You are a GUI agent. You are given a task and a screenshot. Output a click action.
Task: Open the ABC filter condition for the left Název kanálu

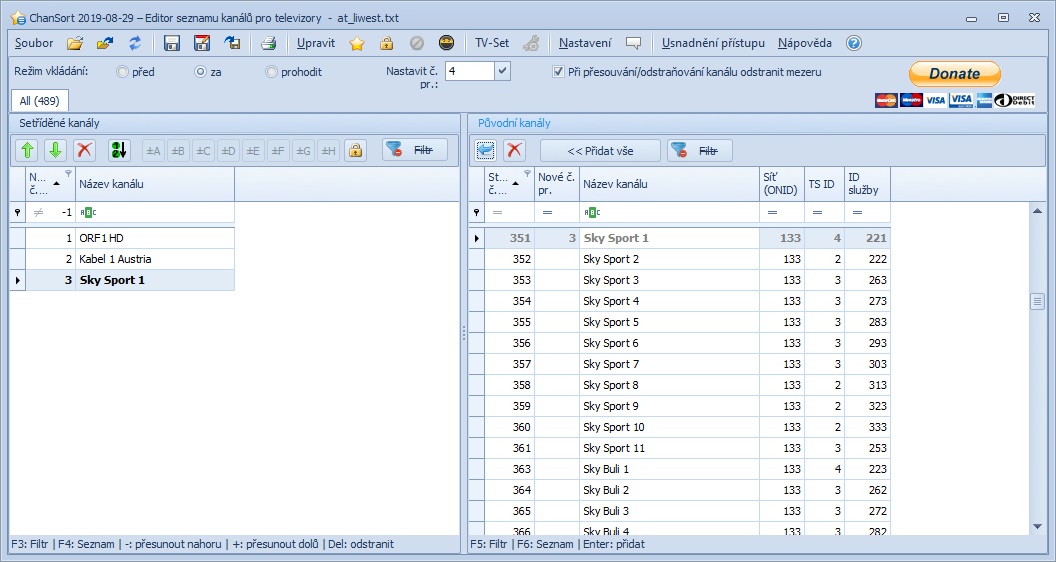[89, 212]
